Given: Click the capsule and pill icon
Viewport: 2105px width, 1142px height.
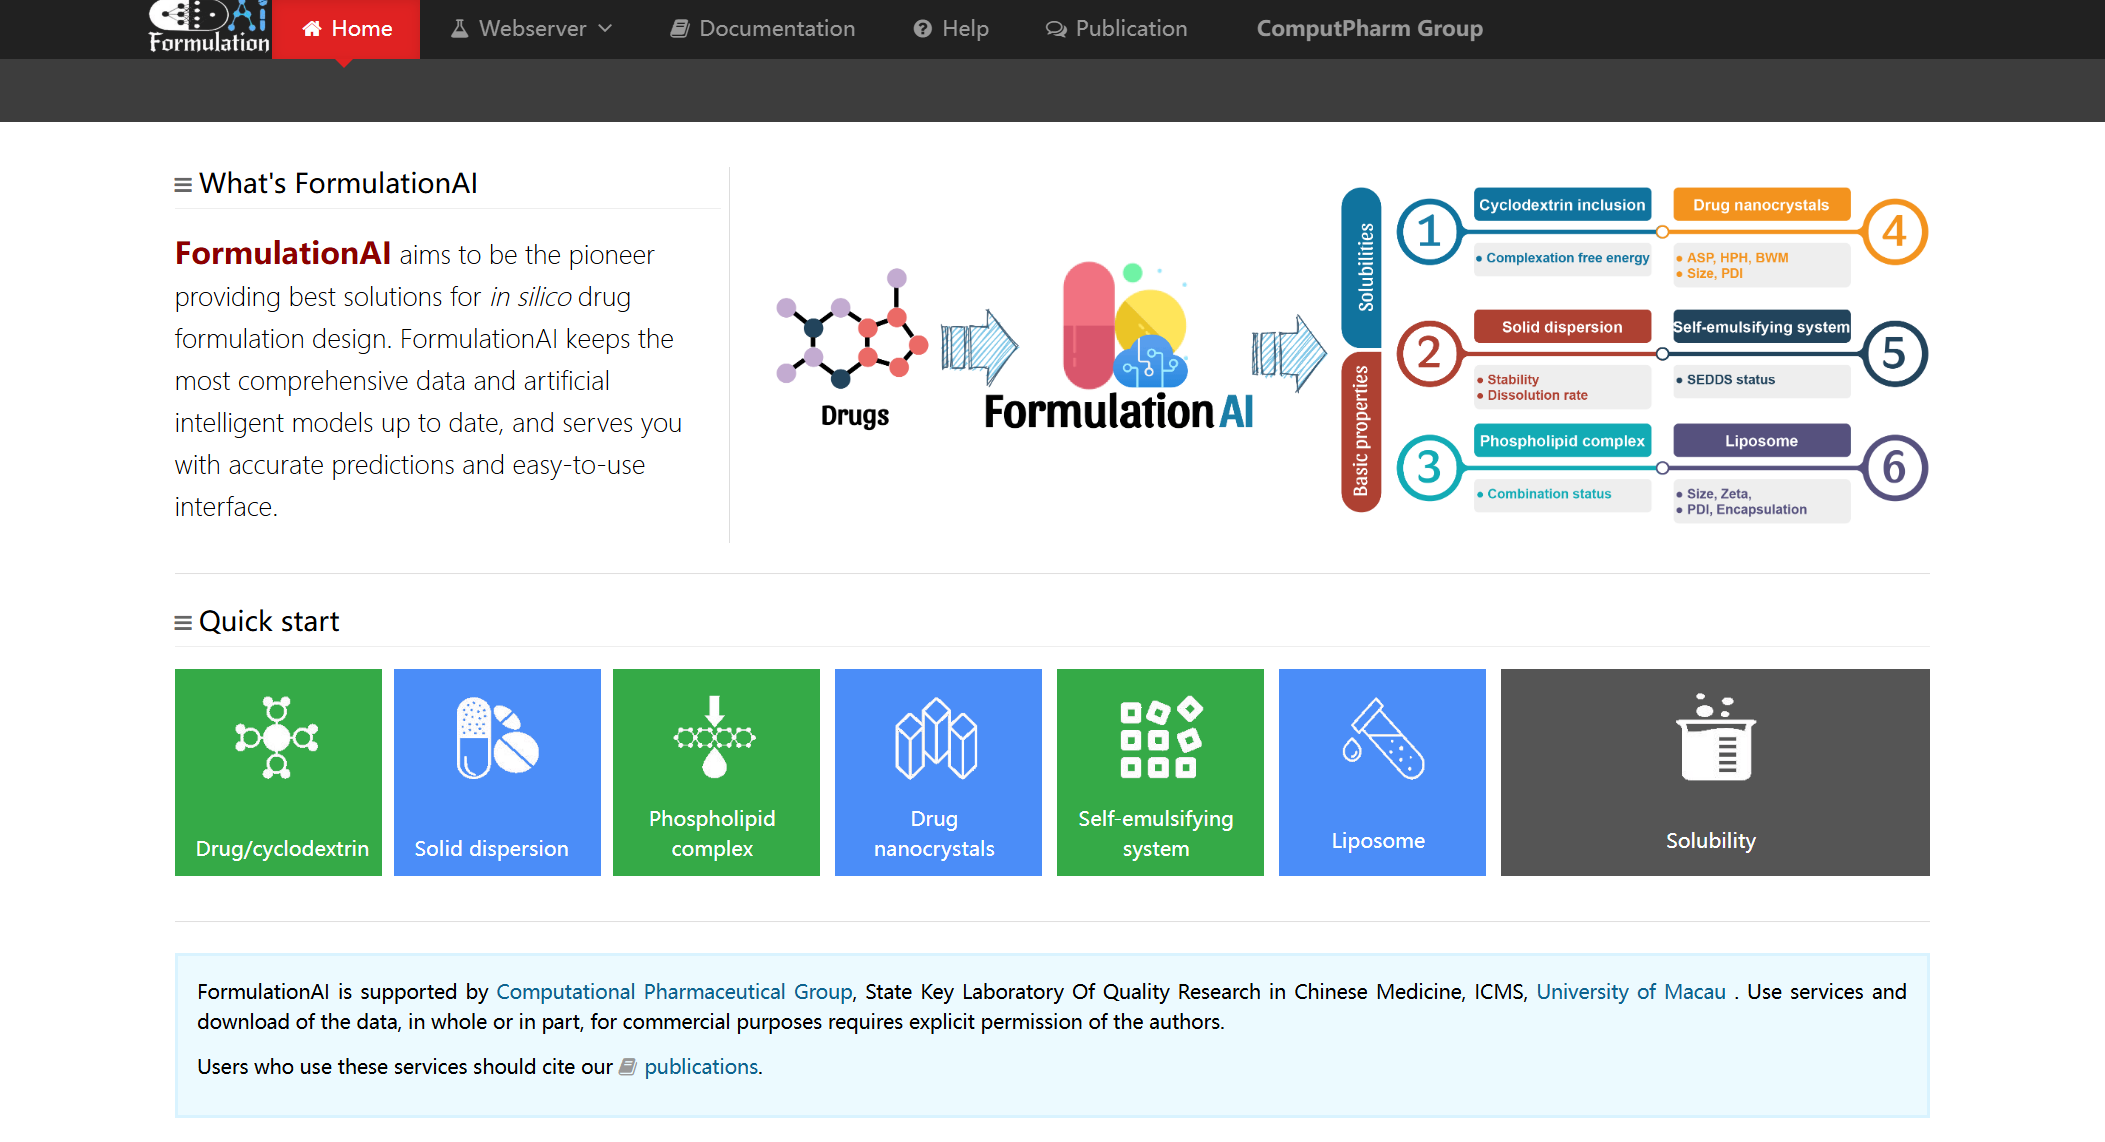Looking at the screenshot, I should click(497, 738).
